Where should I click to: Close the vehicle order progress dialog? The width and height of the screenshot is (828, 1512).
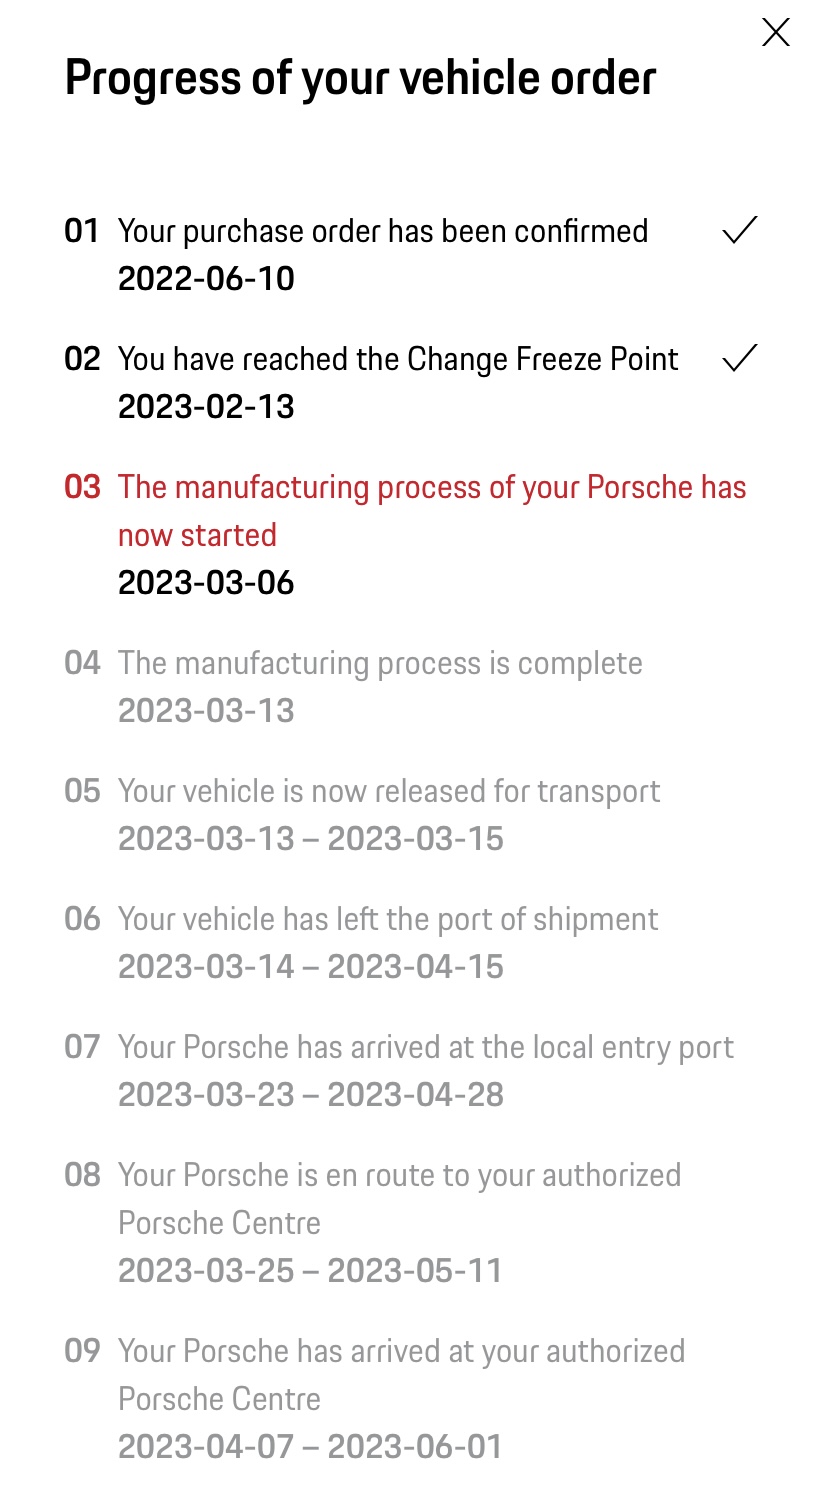pos(775,33)
